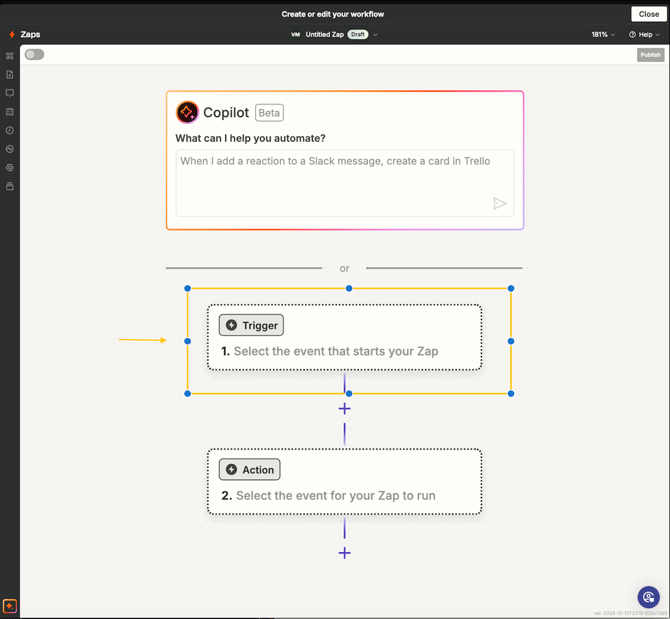Open the circular status icon in sidebar
The width and height of the screenshot is (670, 619).
[x=10, y=149]
